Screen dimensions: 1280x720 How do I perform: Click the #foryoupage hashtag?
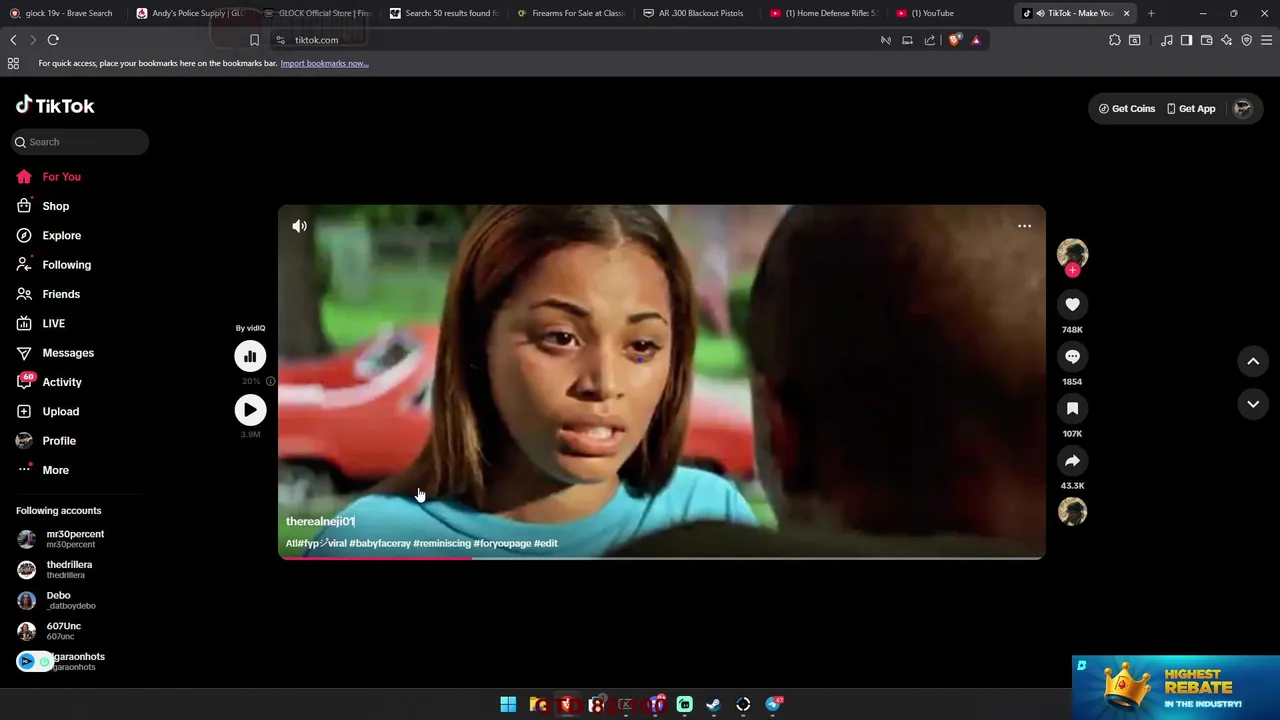[x=502, y=543]
